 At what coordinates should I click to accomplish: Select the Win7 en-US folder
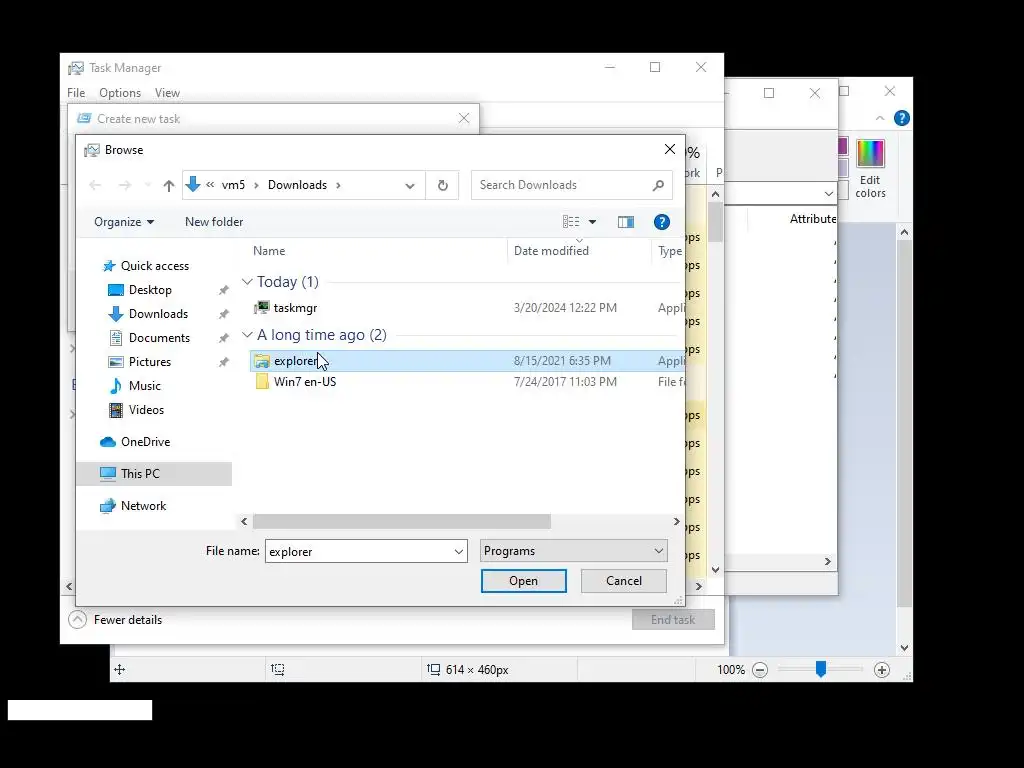click(305, 382)
